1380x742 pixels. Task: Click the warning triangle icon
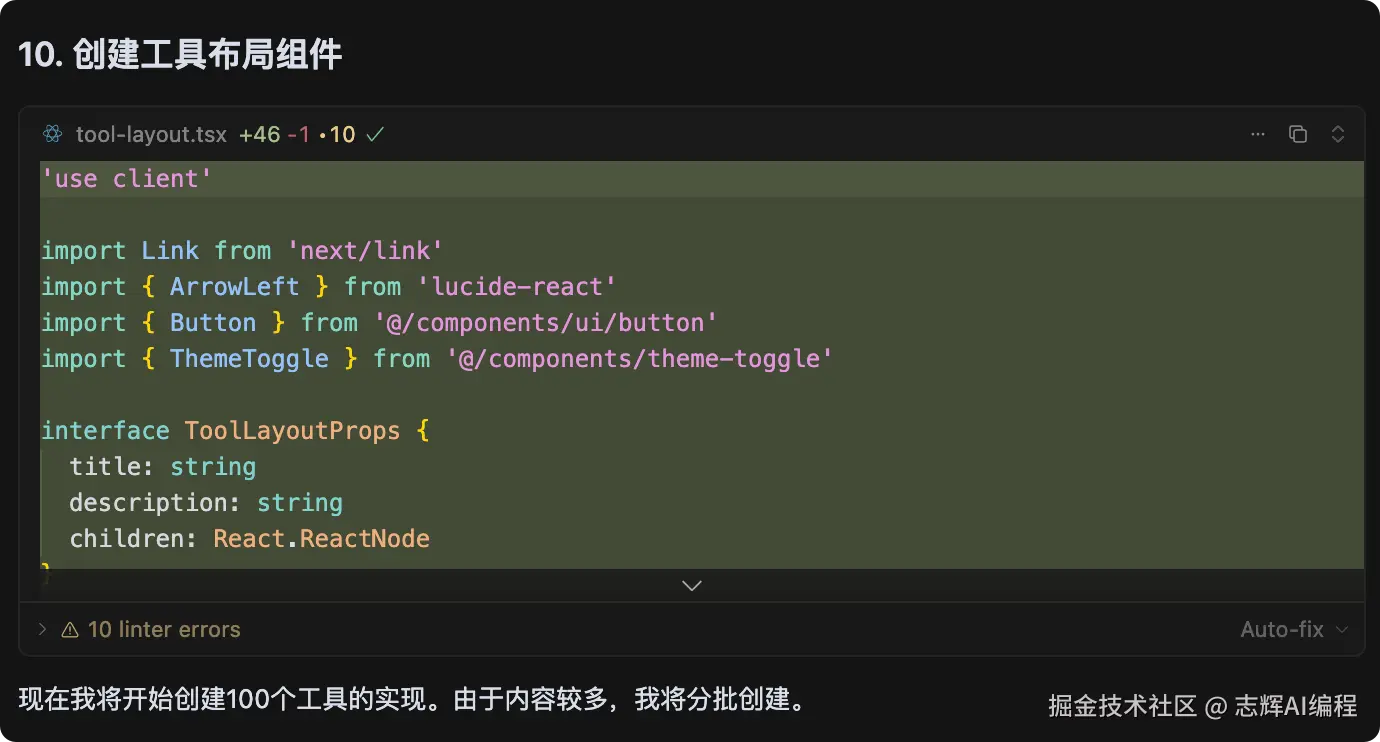(70, 630)
